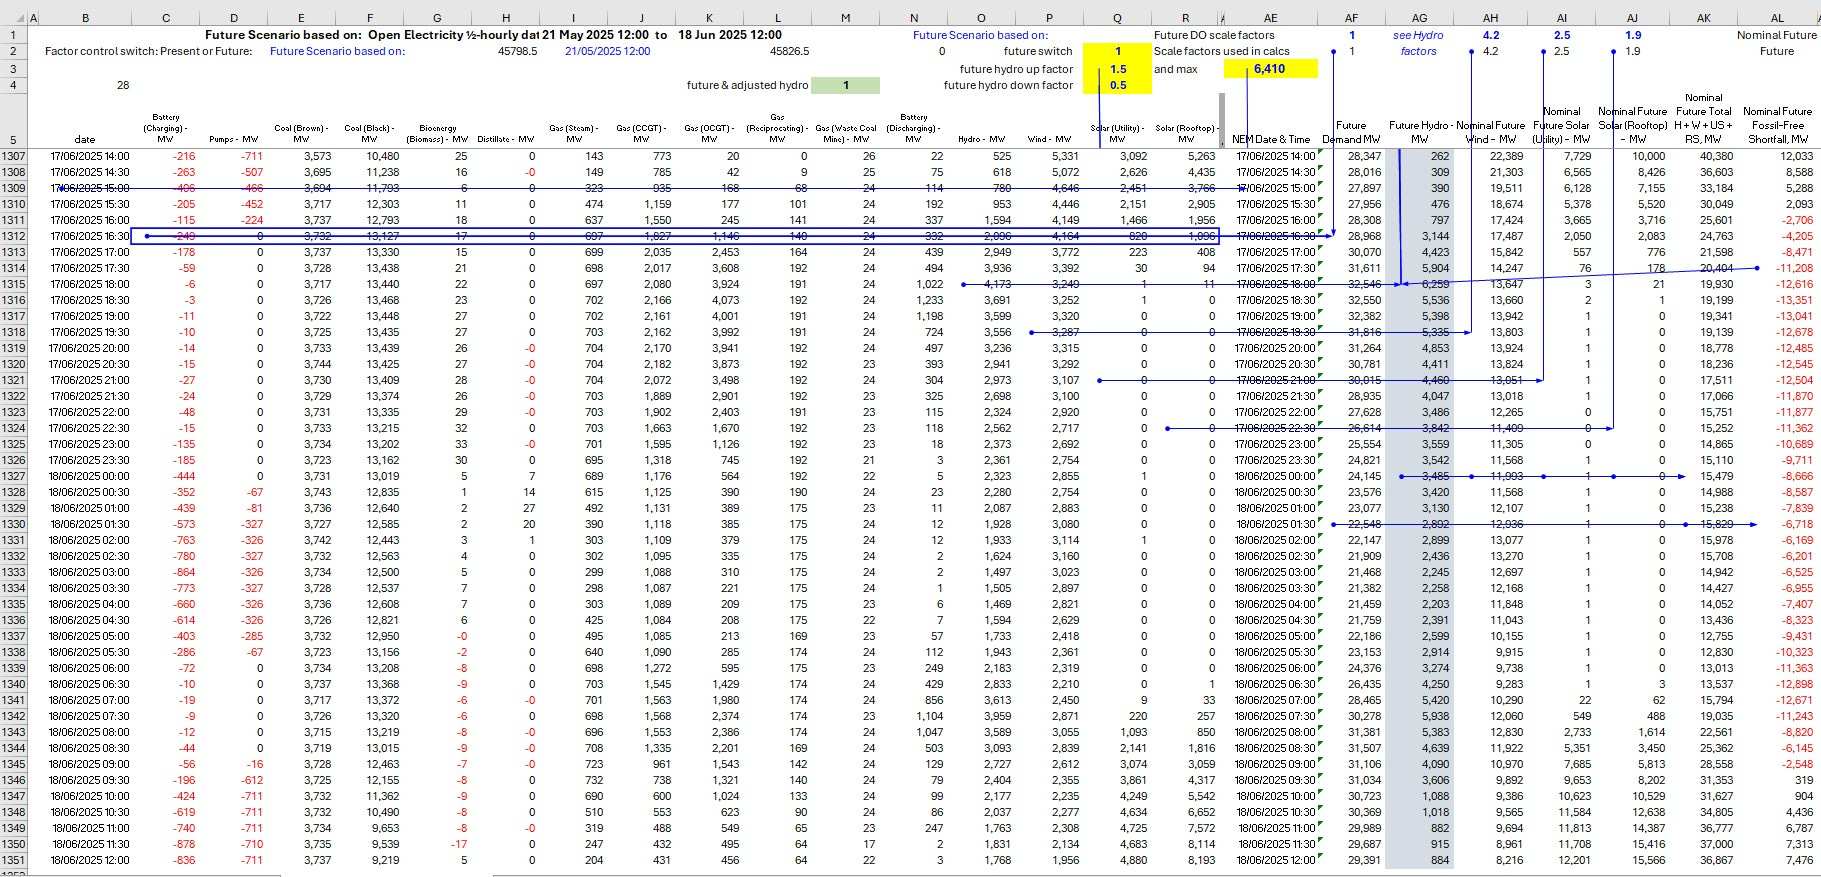The height and width of the screenshot is (877, 1821).
Task: Click the 'date' column header cell
Action: click(x=85, y=139)
